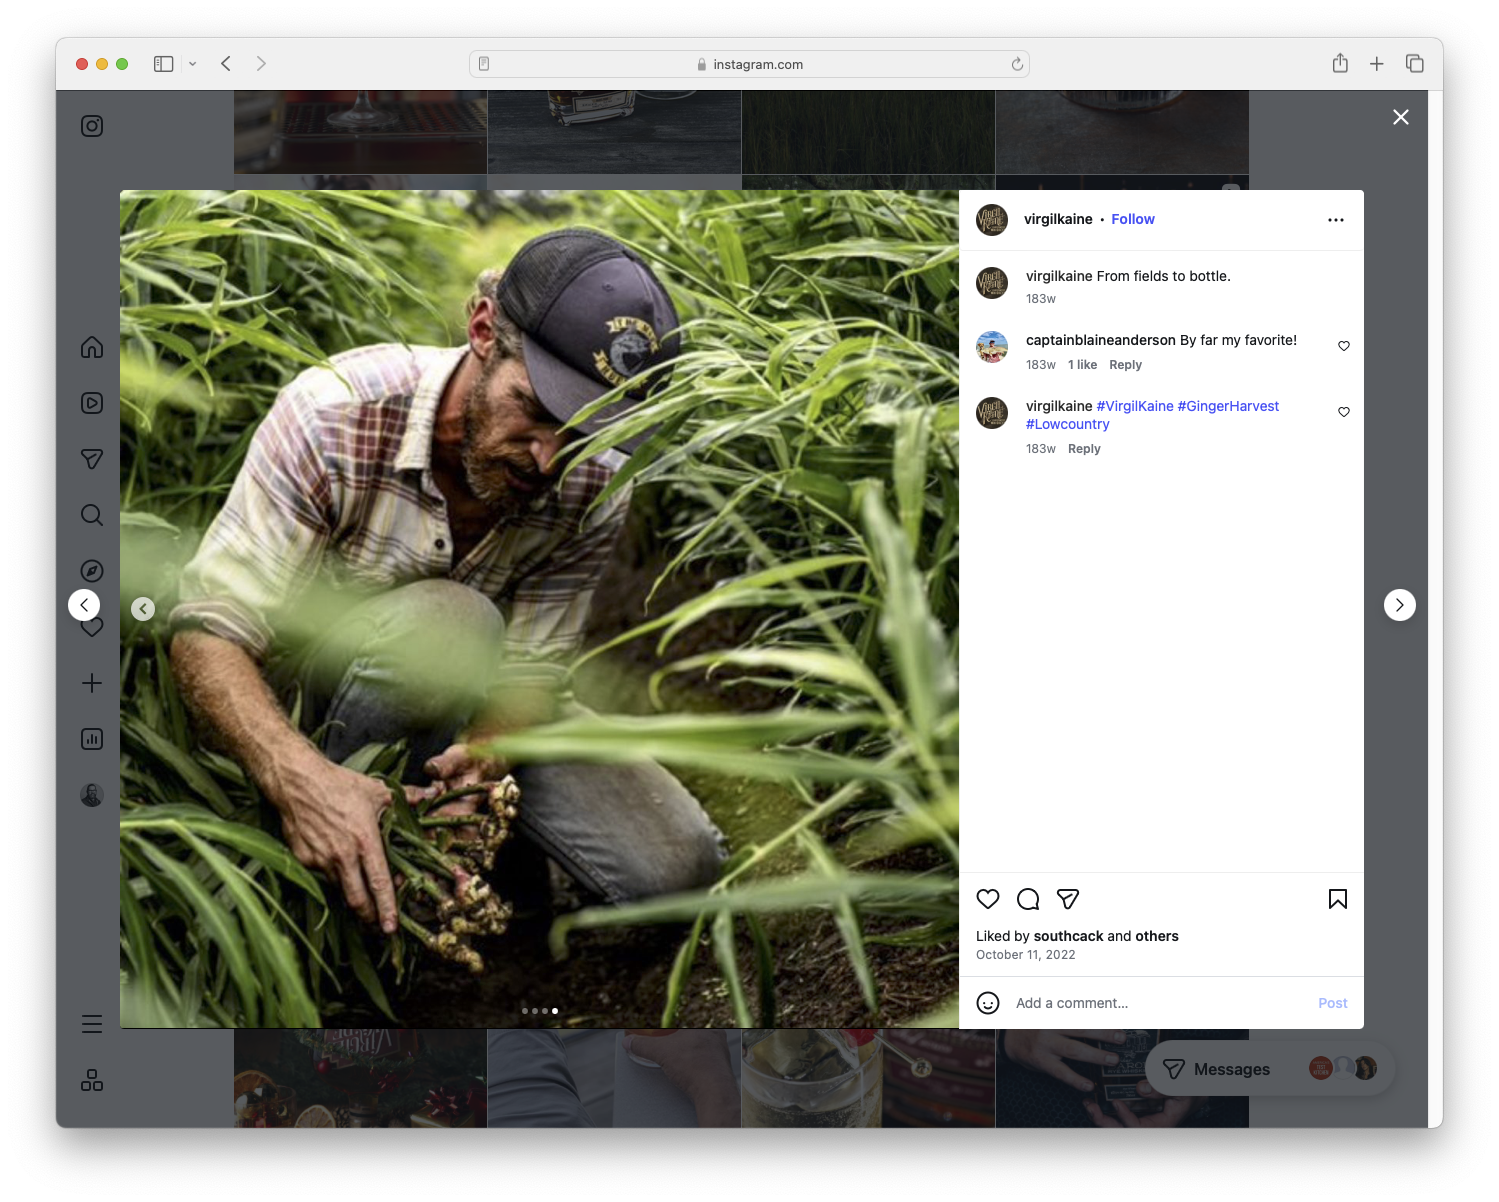
Task: Show previous photo in the carousel
Action: 143,609
